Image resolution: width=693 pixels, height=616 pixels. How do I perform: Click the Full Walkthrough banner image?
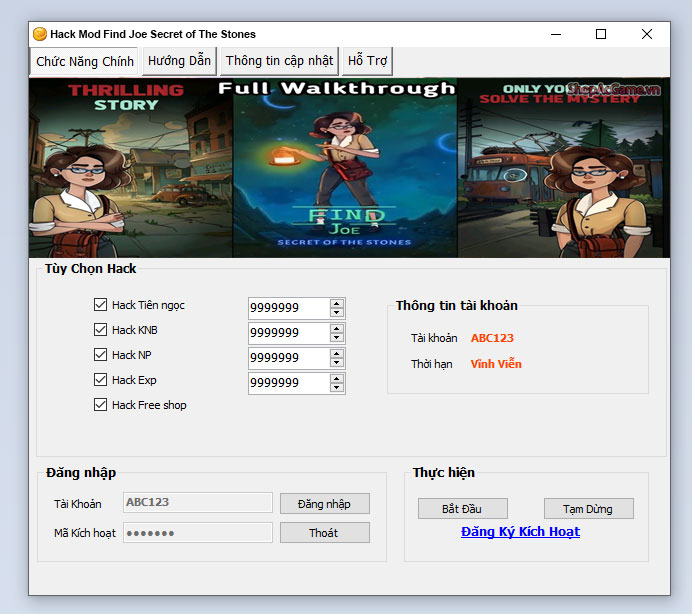[345, 168]
